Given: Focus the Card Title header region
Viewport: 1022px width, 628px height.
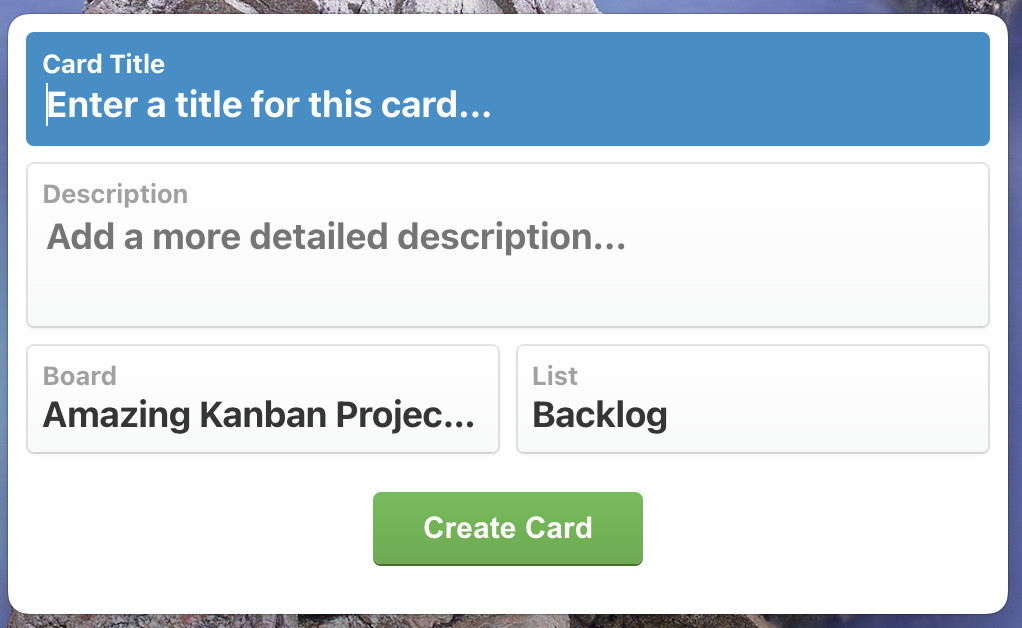Looking at the screenshot, I should [104, 64].
